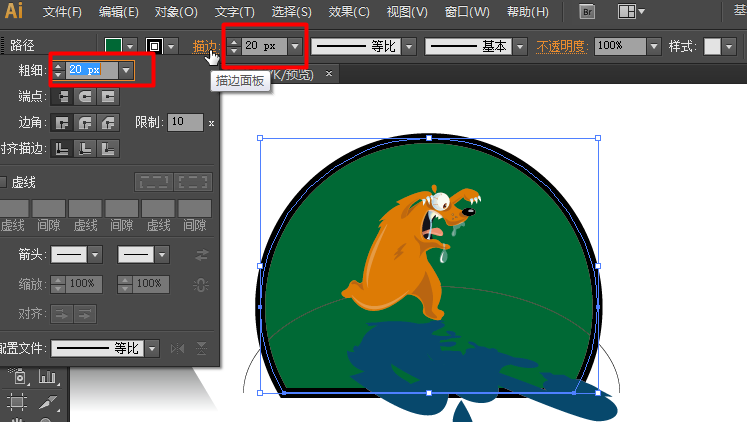Open the control bar stroke weight dropdown

[x=295, y=46]
